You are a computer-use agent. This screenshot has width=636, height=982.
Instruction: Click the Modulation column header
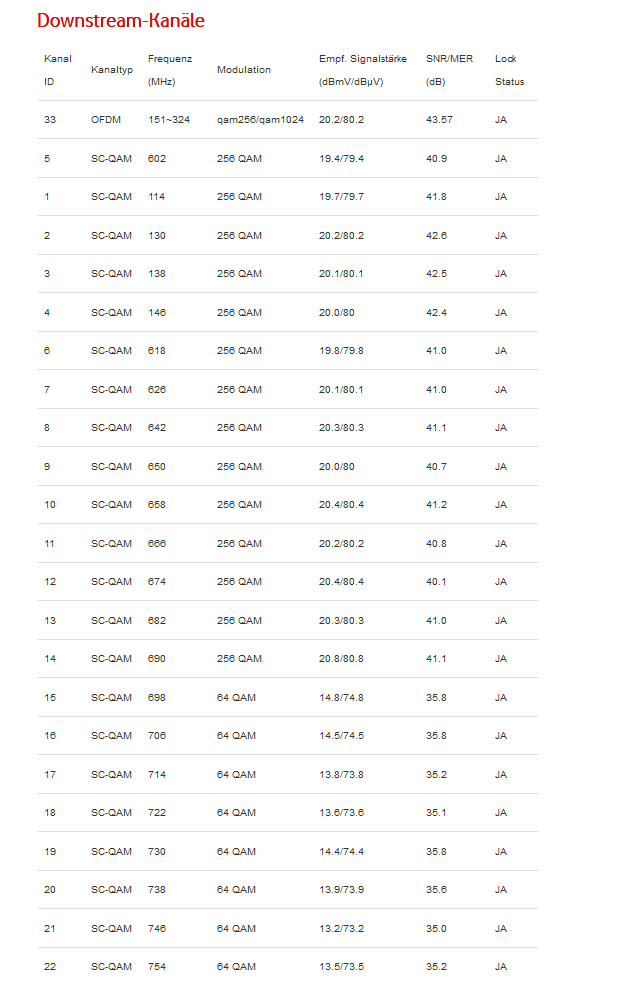(243, 70)
